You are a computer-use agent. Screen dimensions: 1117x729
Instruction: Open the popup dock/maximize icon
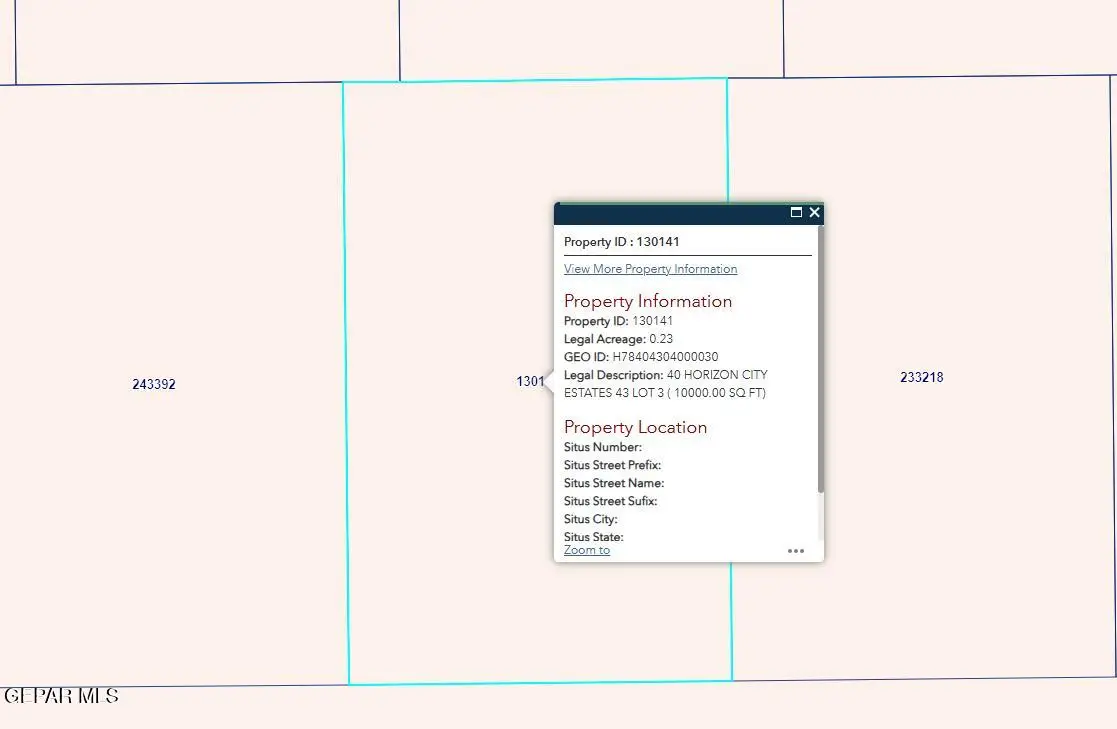(797, 212)
